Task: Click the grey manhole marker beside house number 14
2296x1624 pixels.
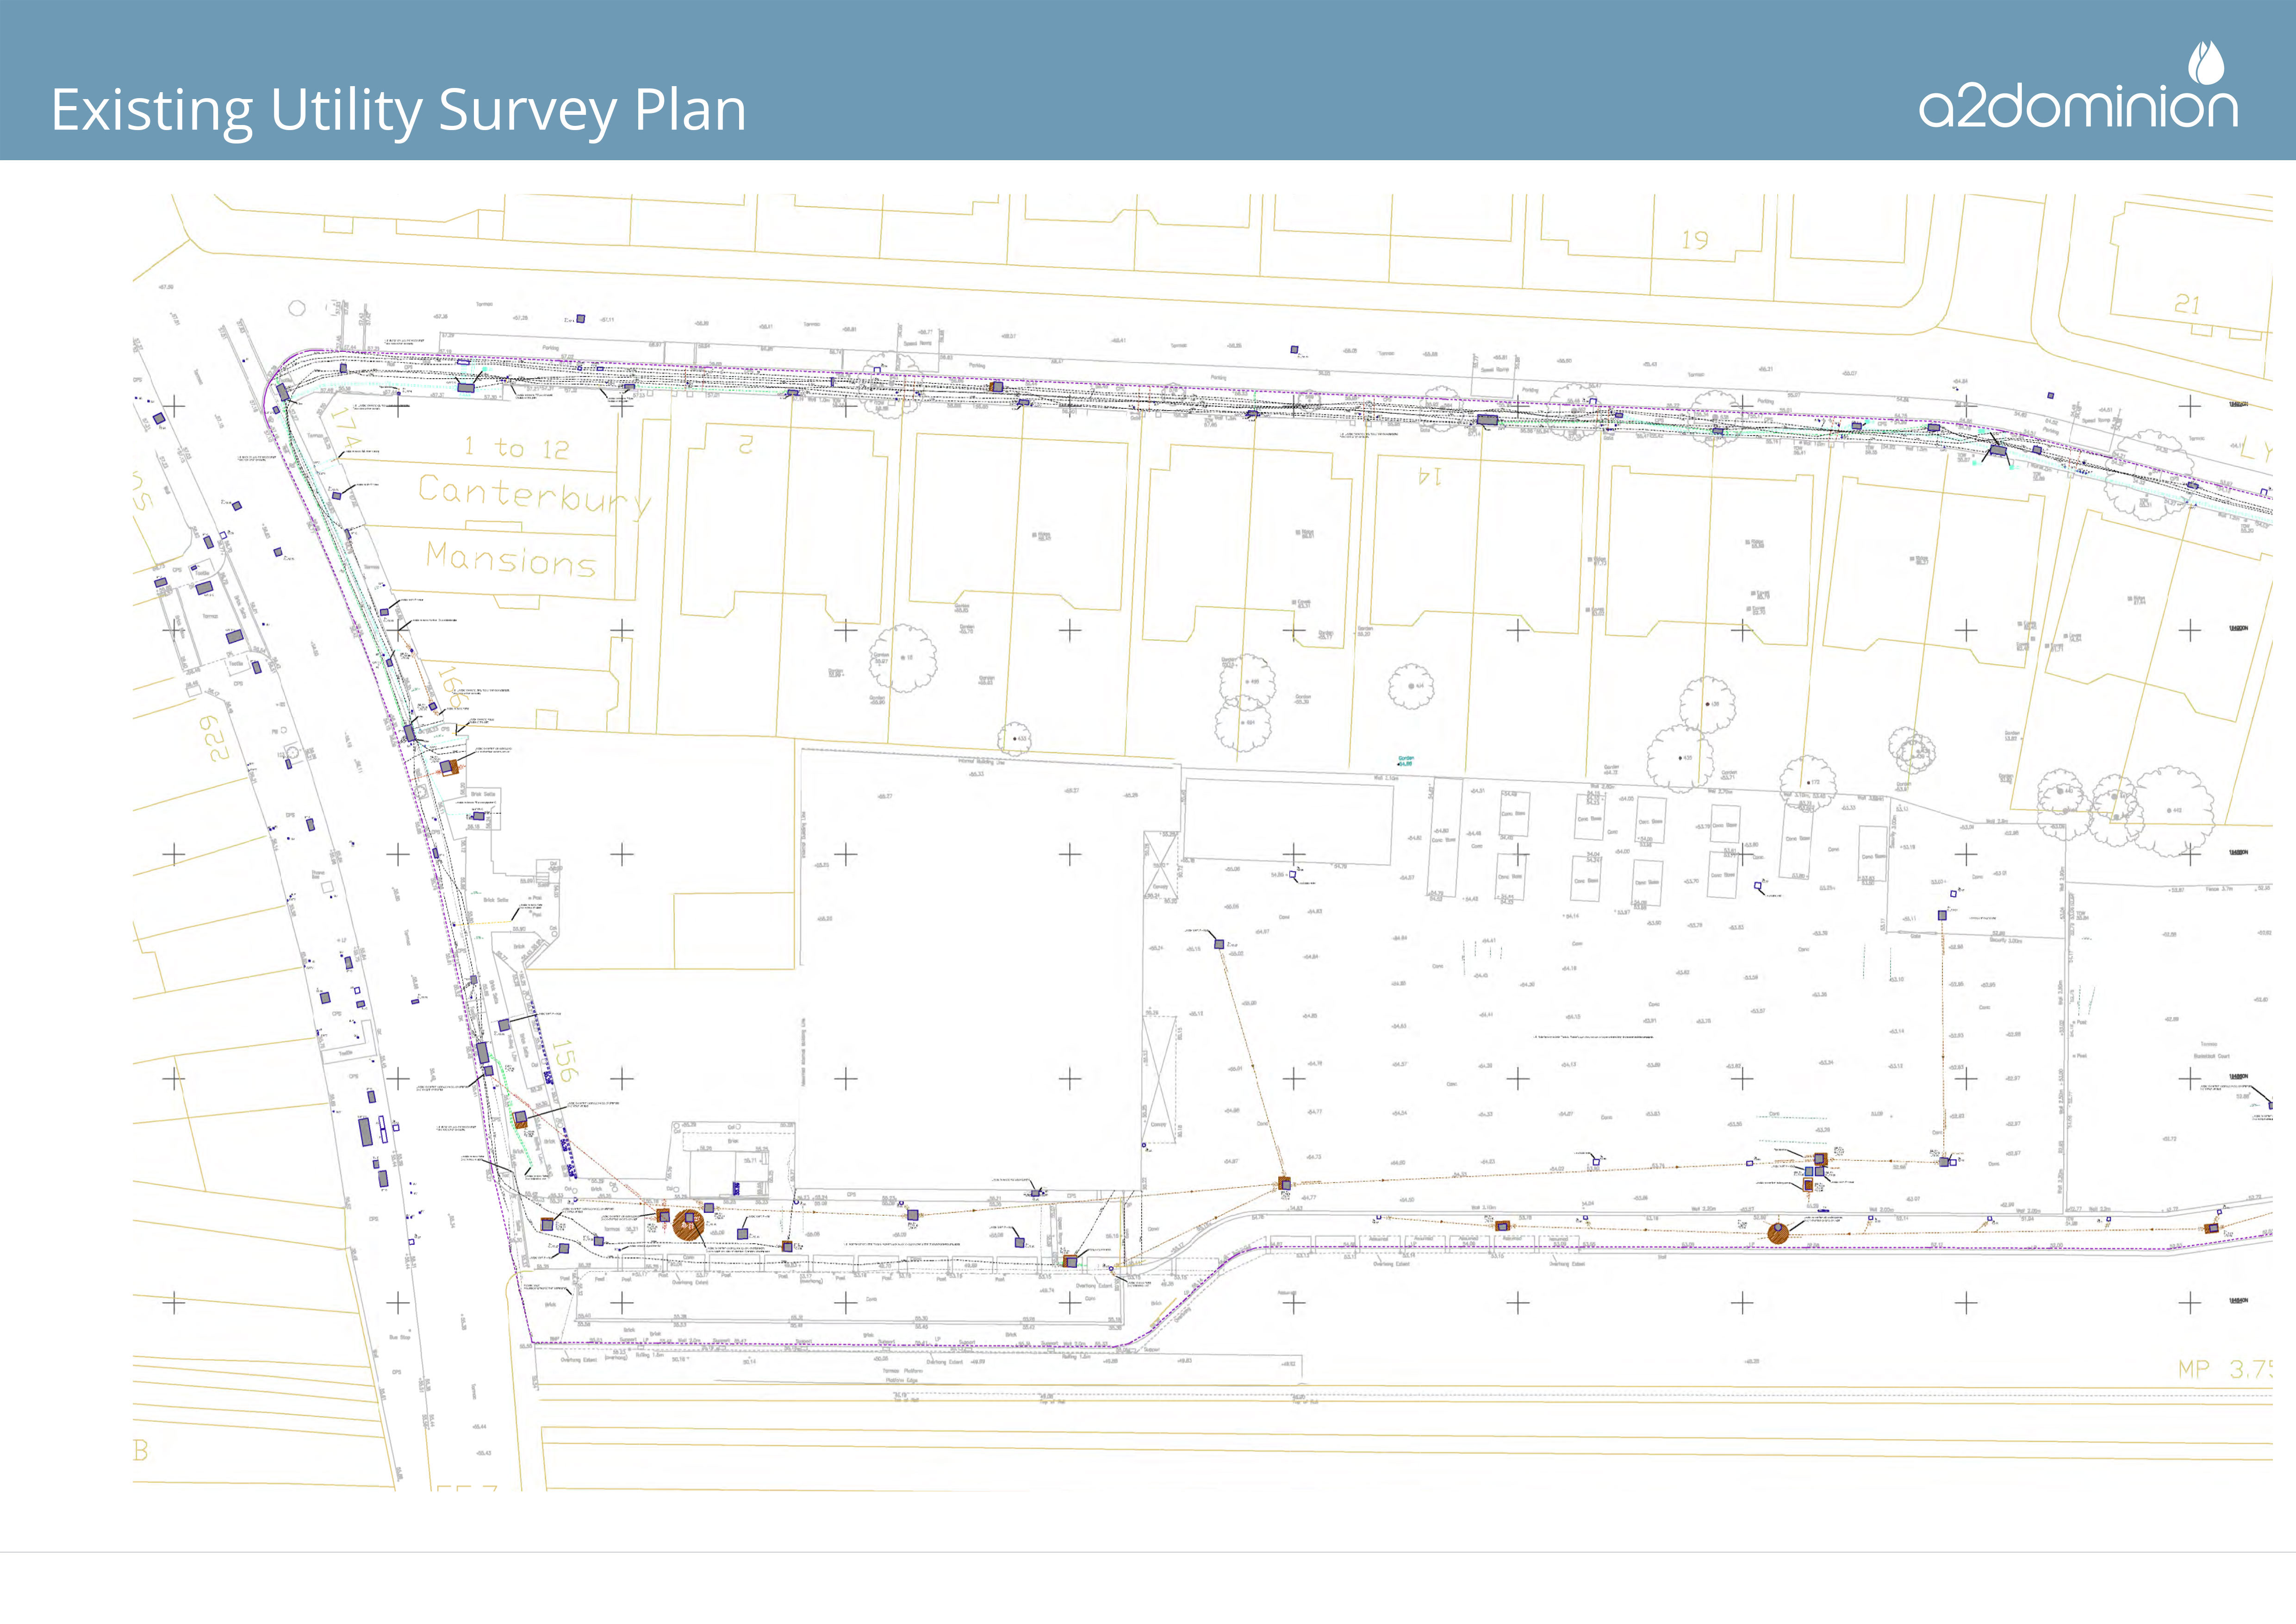Action: click(1487, 420)
